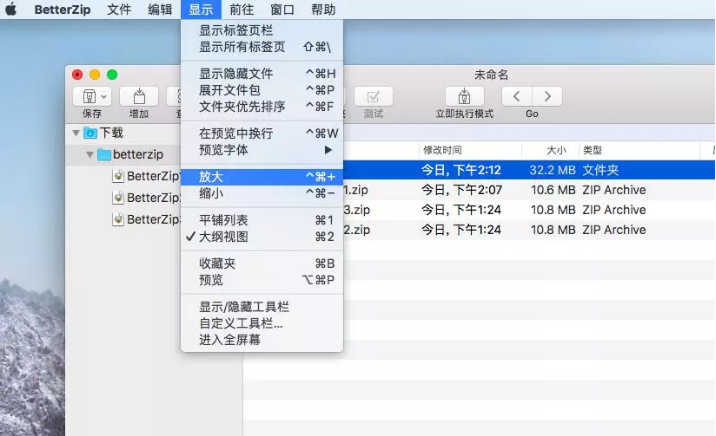Toggle 立即执行模式 toolbar icon
Viewport: 716px width, 436px height.
click(464, 96)
